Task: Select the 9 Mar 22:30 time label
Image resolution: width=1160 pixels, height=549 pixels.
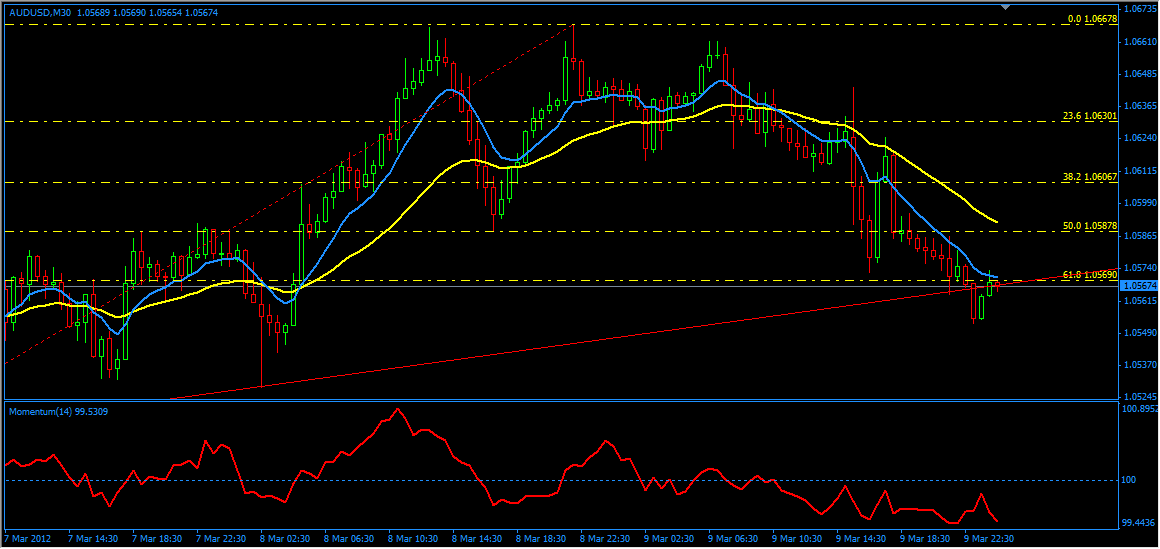Action: pyautogui.click(x=989, y=537)
